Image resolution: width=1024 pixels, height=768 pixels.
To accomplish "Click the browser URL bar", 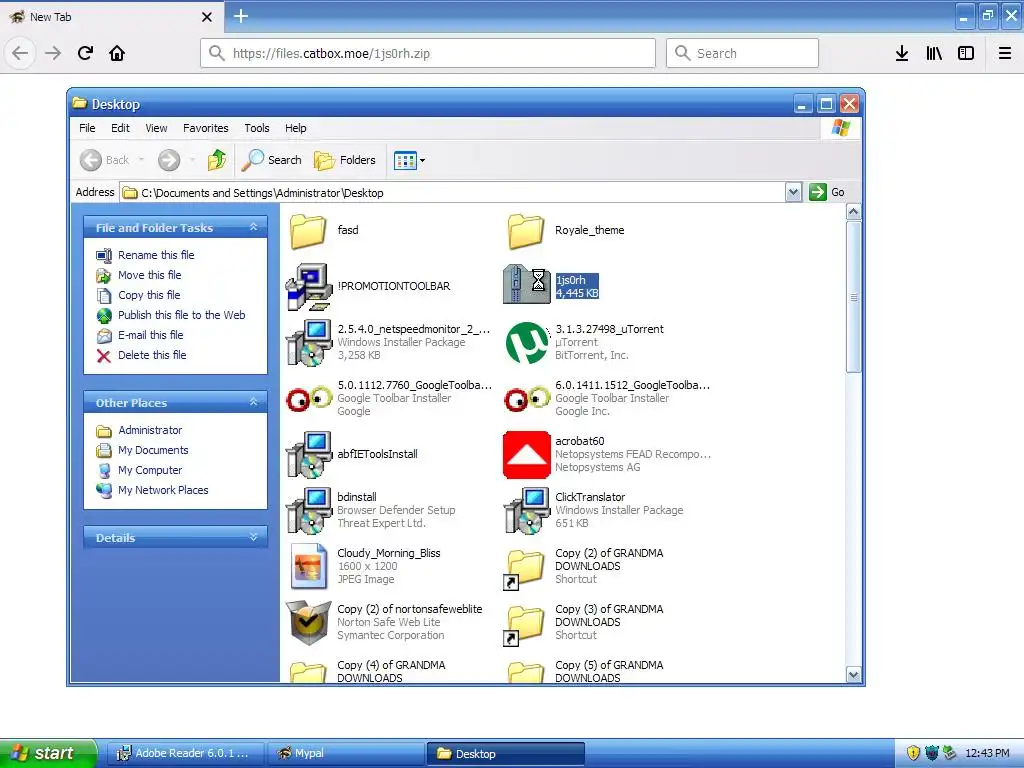I will click(428, 53).
